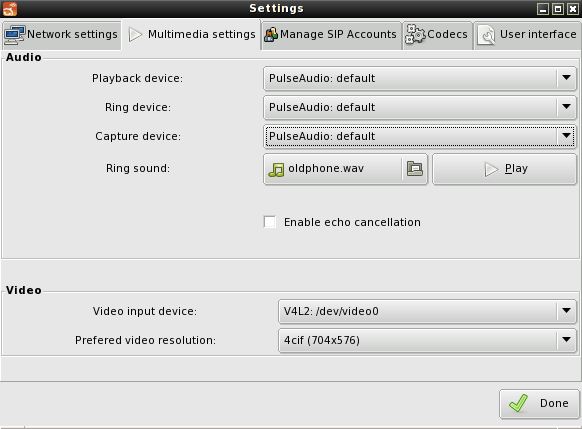
Task: Click the 'Video input device:' label
Action: click(x=145, y=311)
